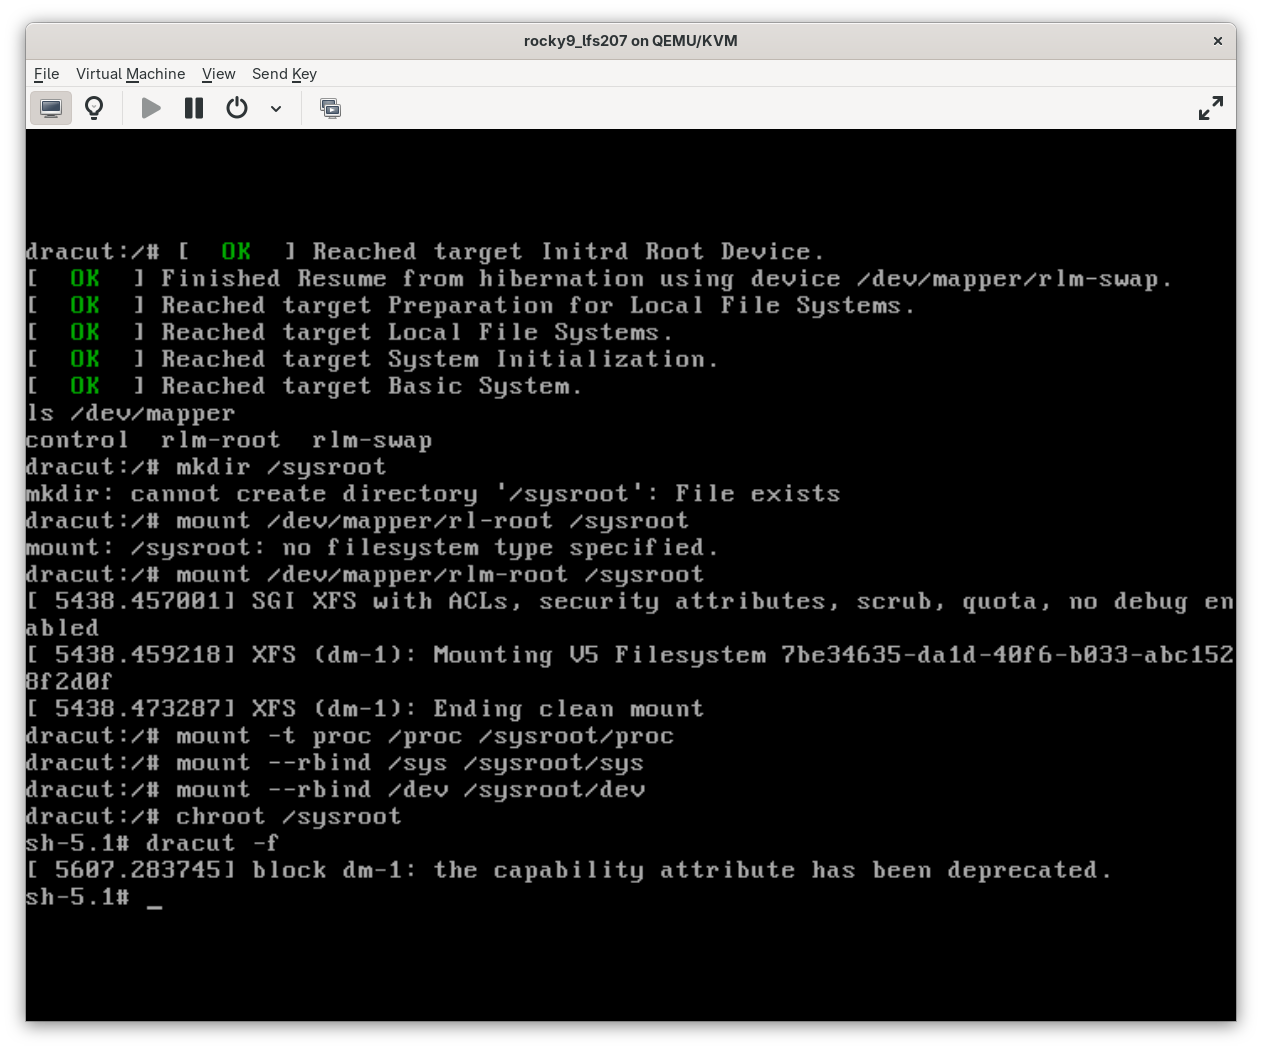This screenshot has height=1050, width=1262.
Task: Open the Send Key menu
Action: point(284,74)
